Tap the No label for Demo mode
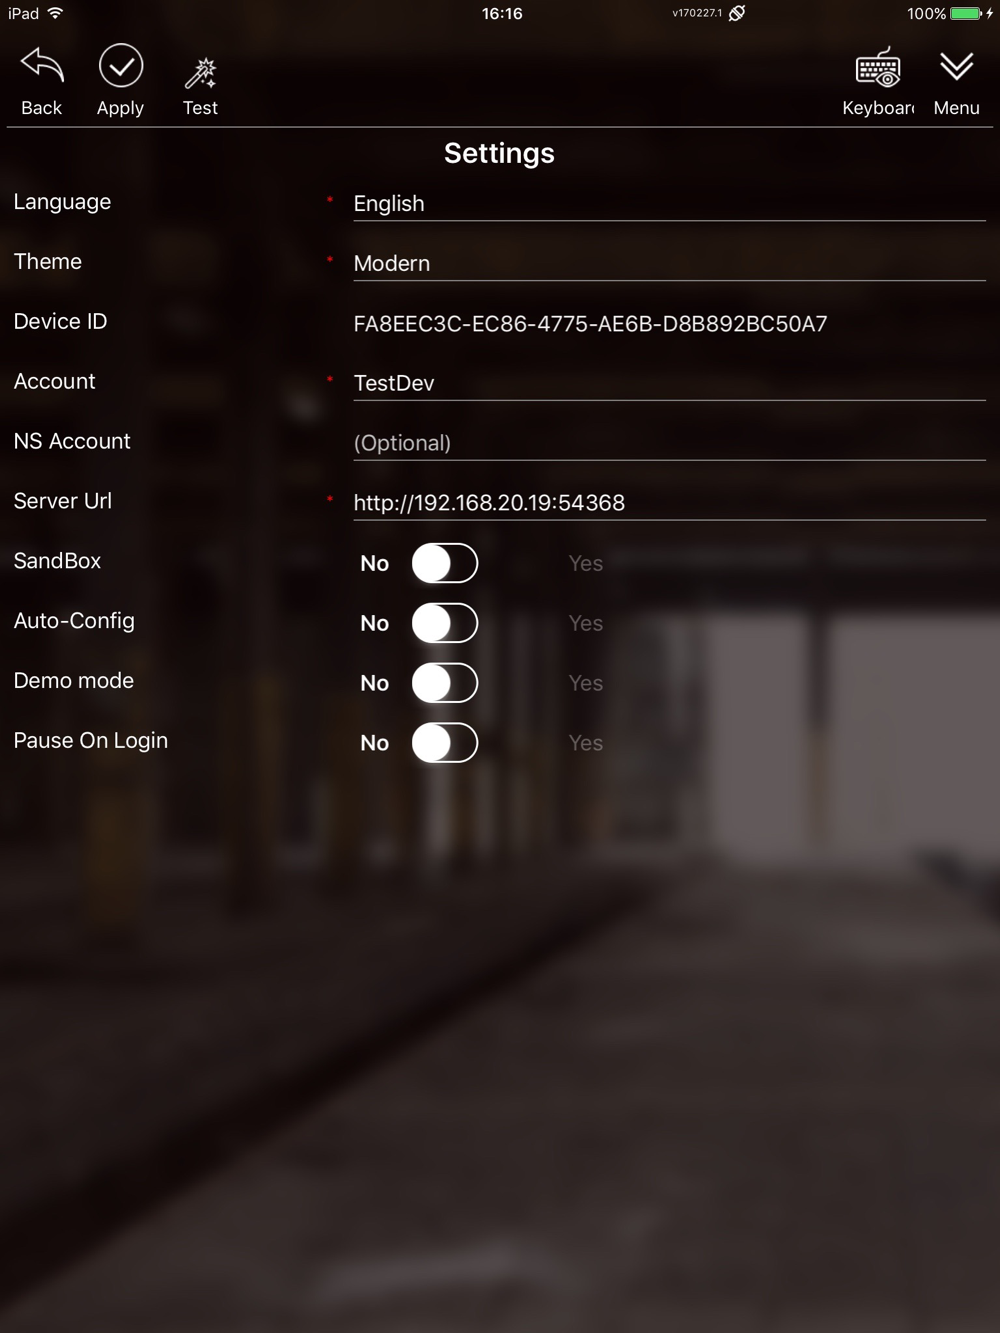 (x=375, y=684)
